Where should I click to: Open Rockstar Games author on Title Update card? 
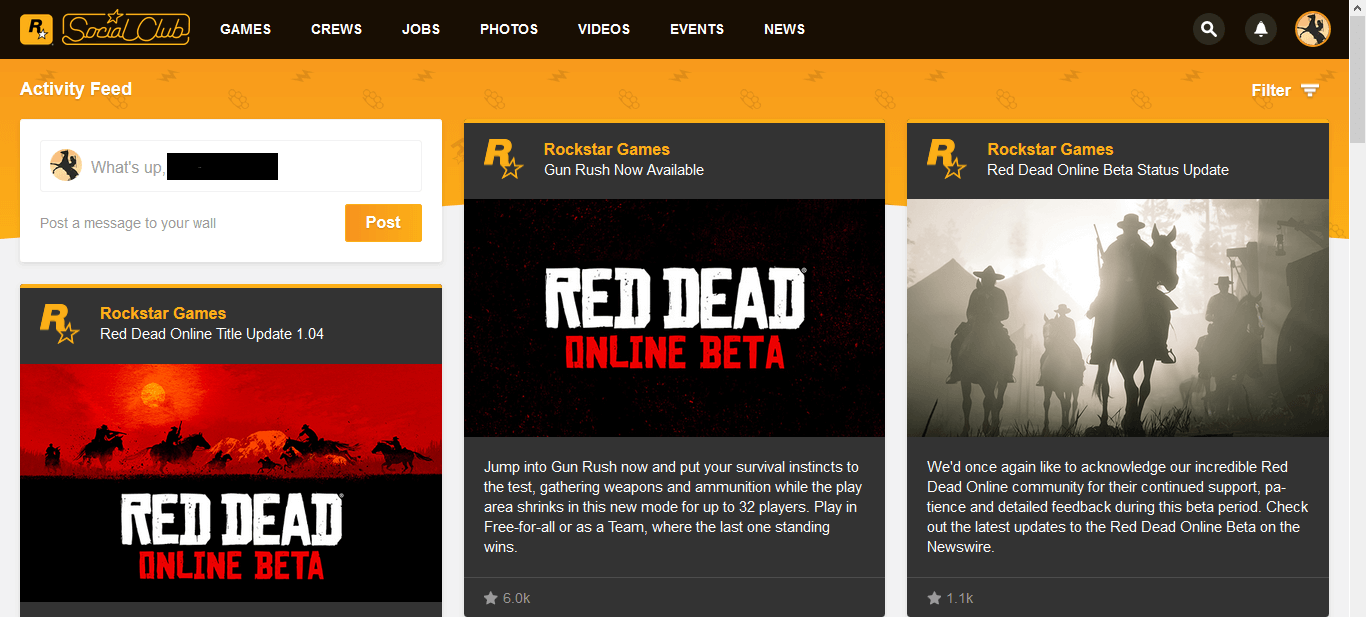click(x=163, y=313)
